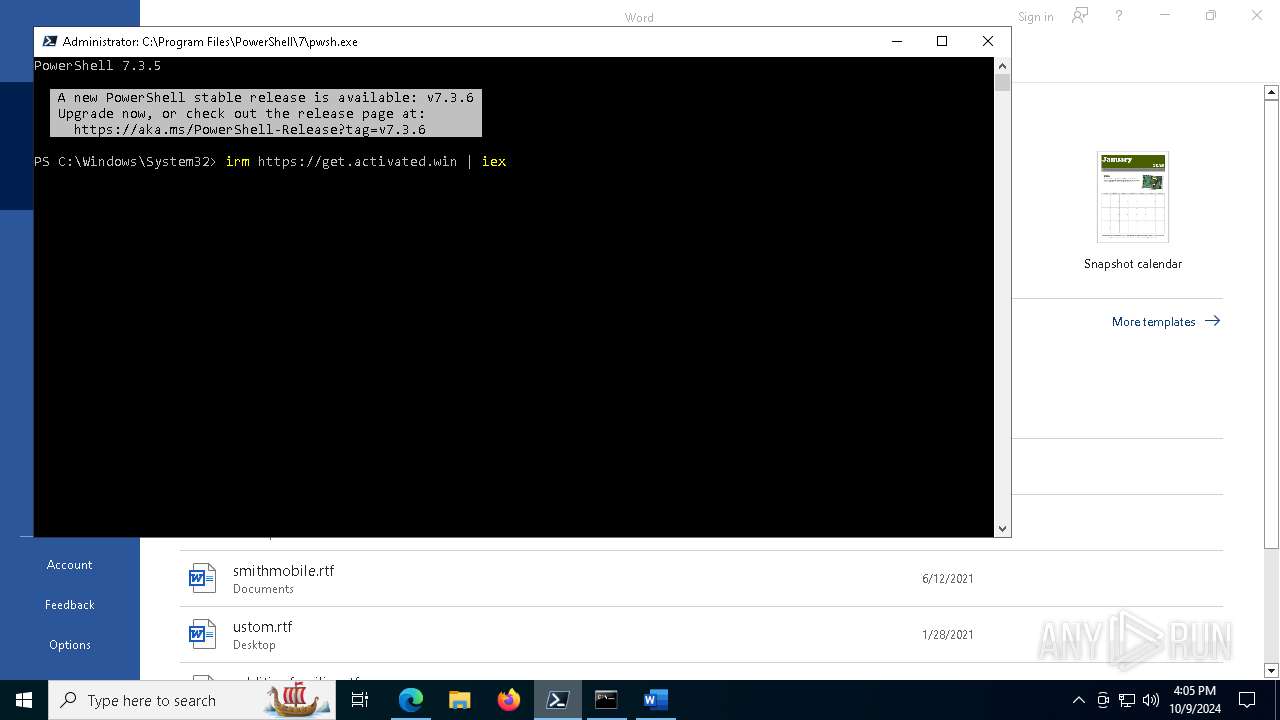
Task: Switch to Word via its taskbar icon
Action: [655, 700]
